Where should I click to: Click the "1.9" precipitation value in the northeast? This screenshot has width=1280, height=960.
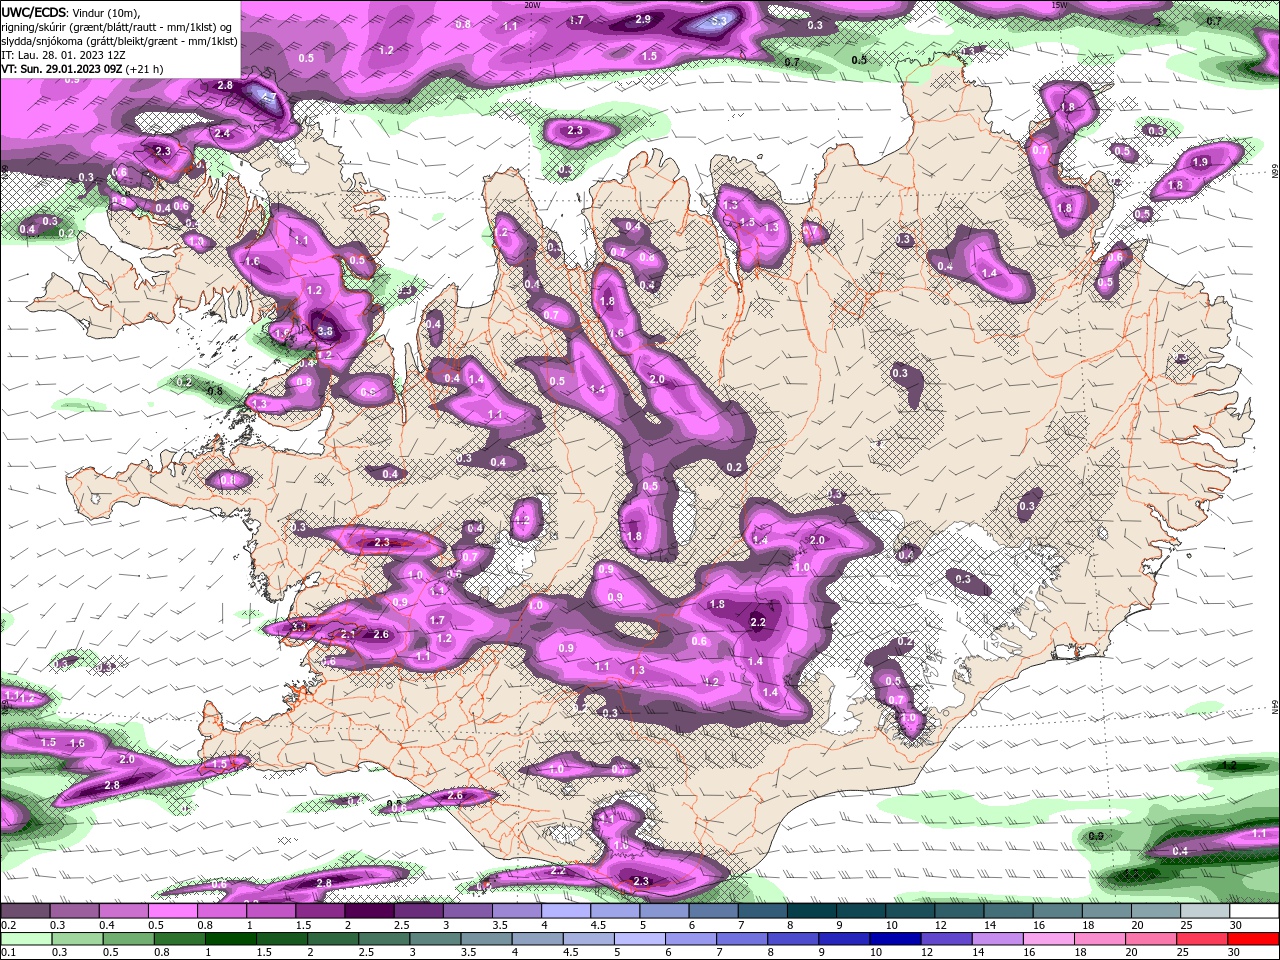click(1200, 162)
